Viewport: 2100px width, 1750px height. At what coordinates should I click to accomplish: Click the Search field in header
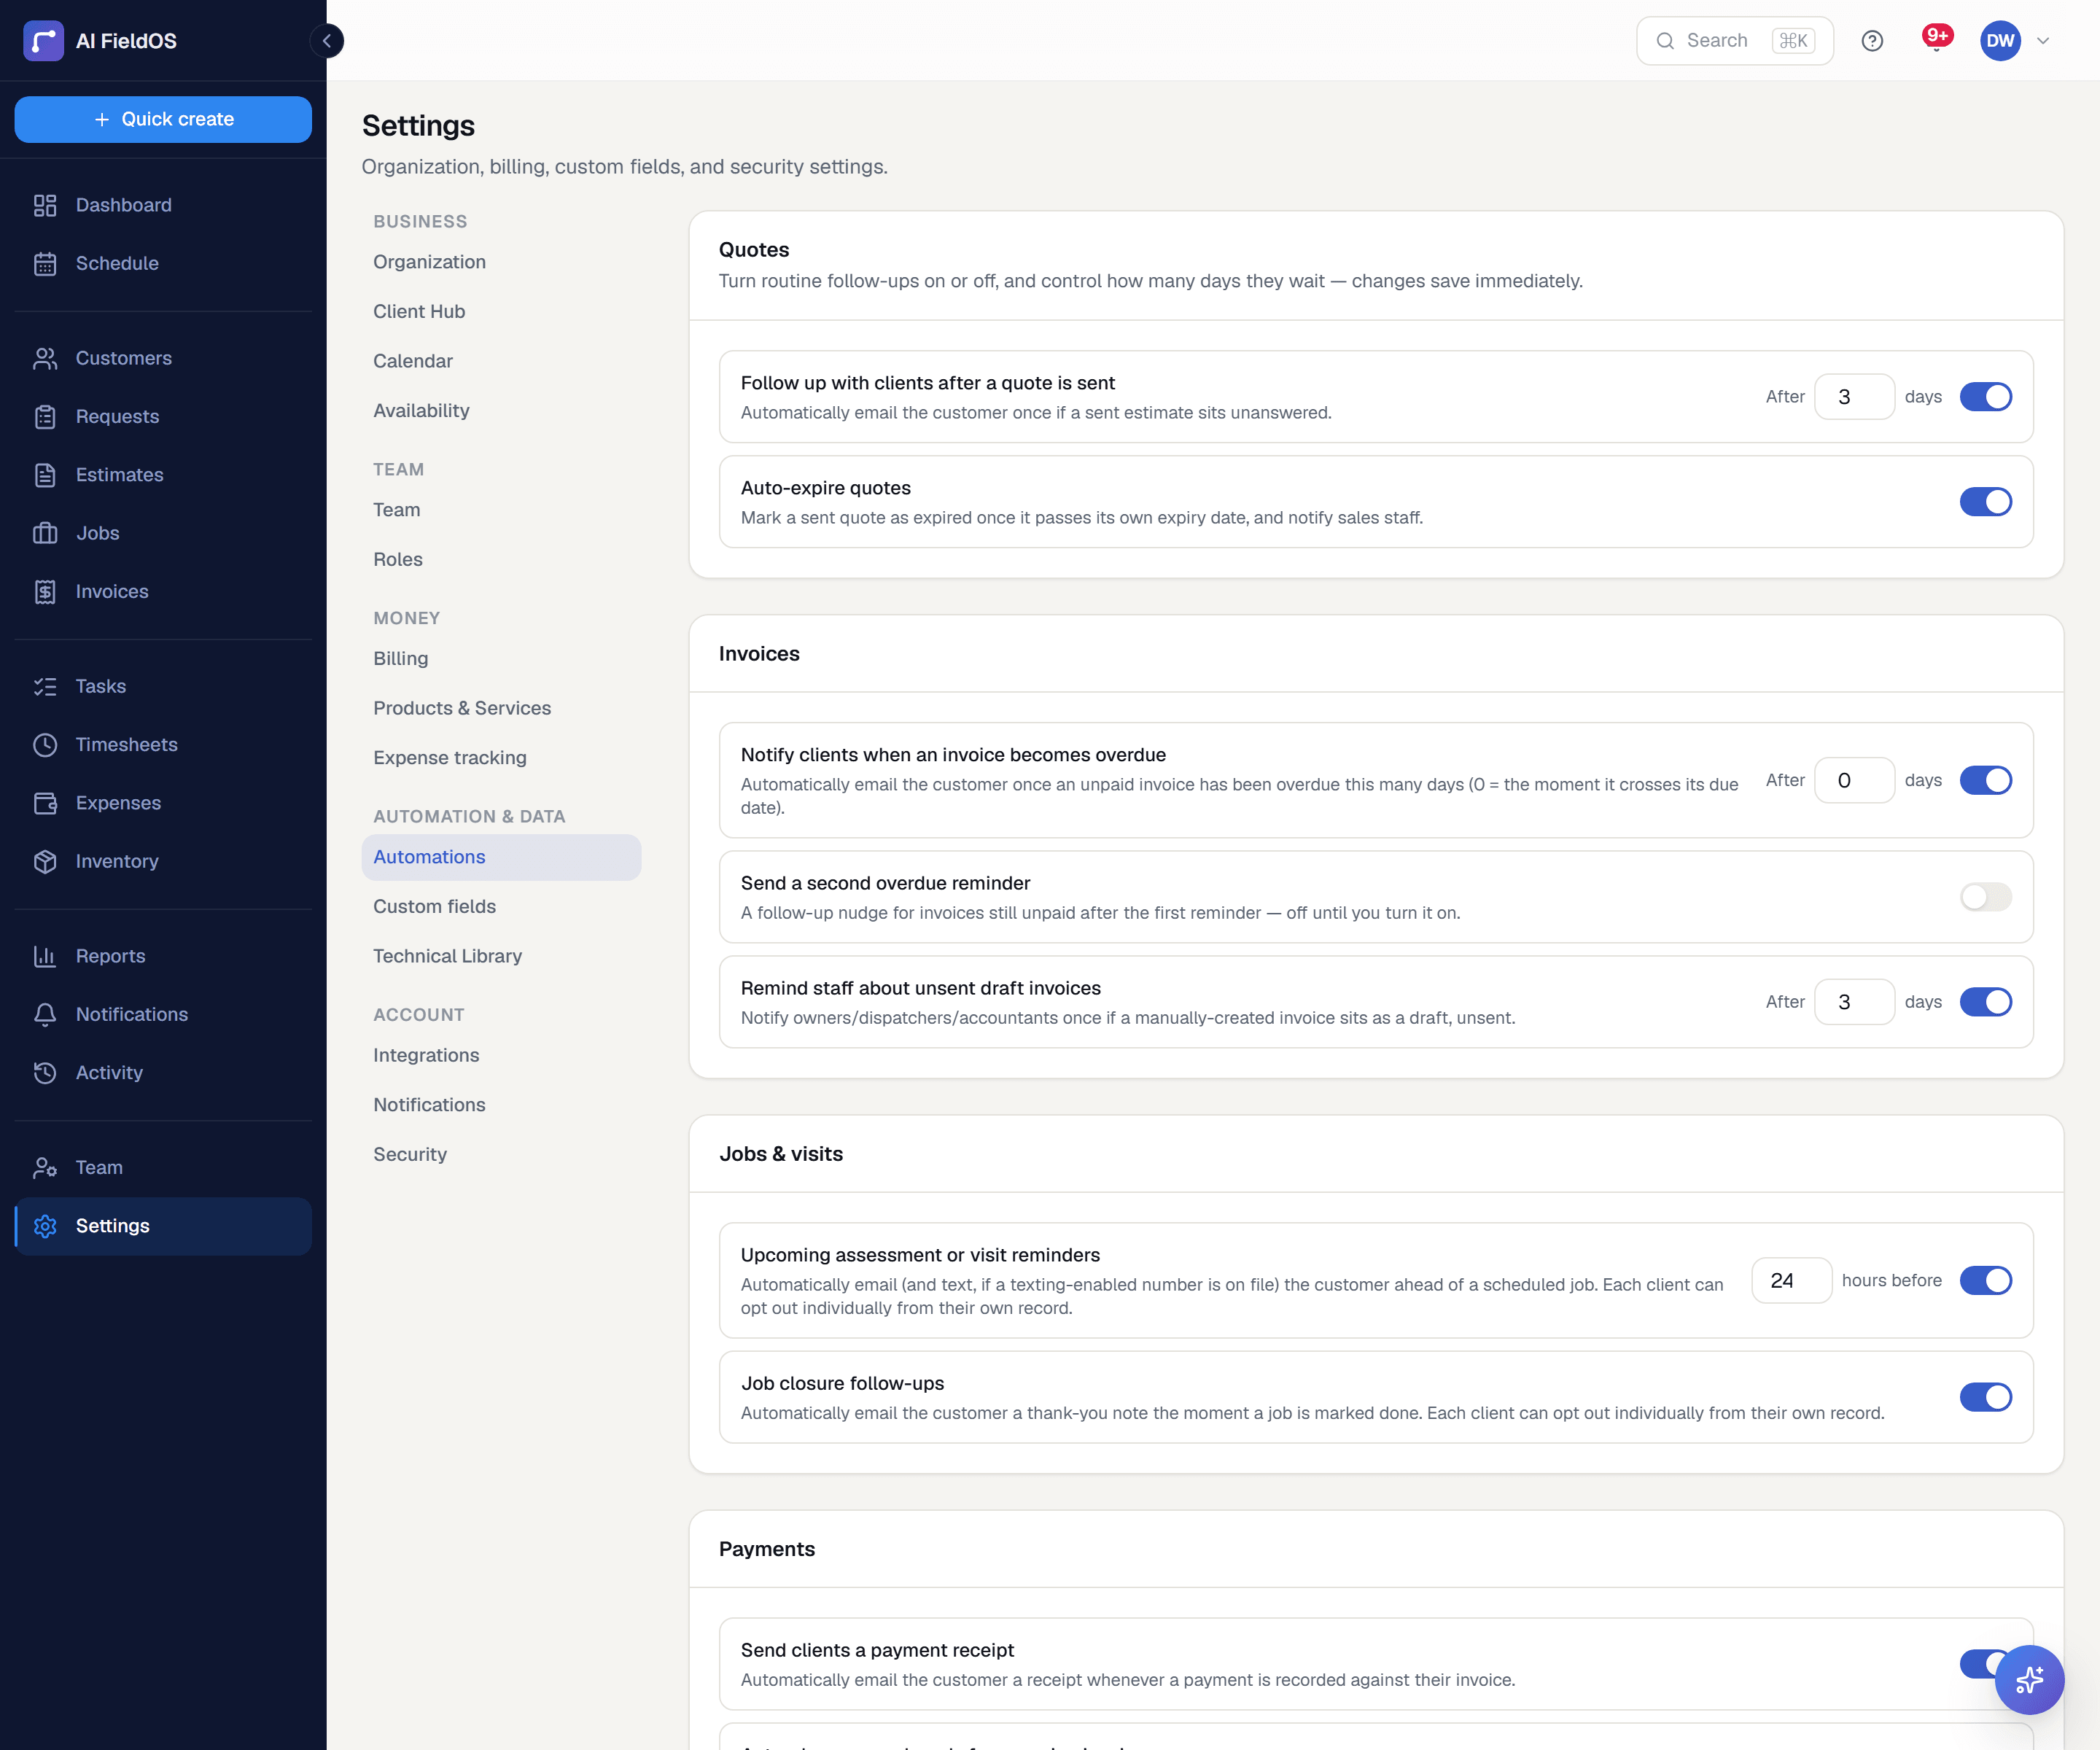[x=1734, y=41]
